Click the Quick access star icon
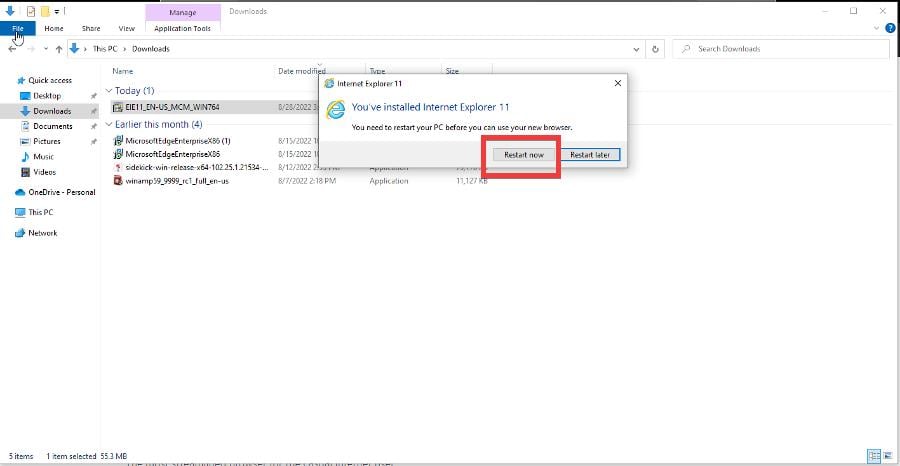This screenshot has width=900, height=466. tap(21, 80)
